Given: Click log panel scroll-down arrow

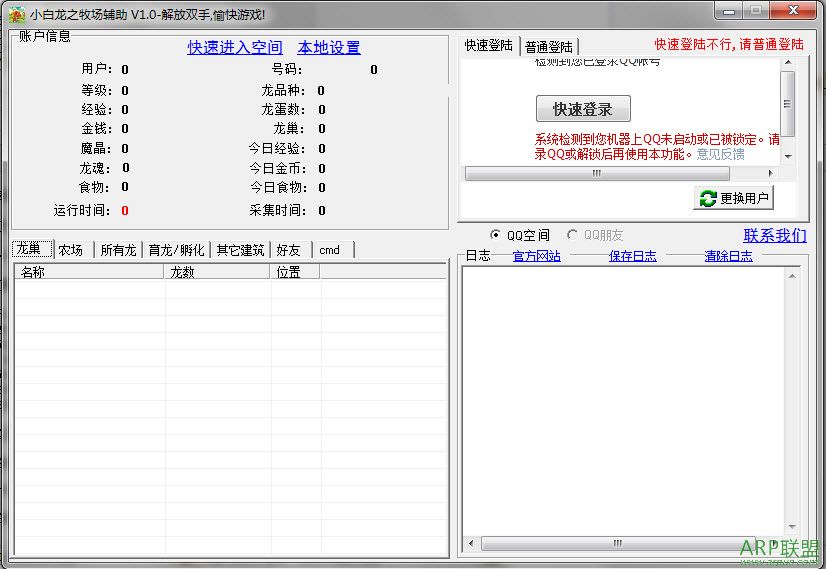Looking at the screenshot, I should 792,526.
